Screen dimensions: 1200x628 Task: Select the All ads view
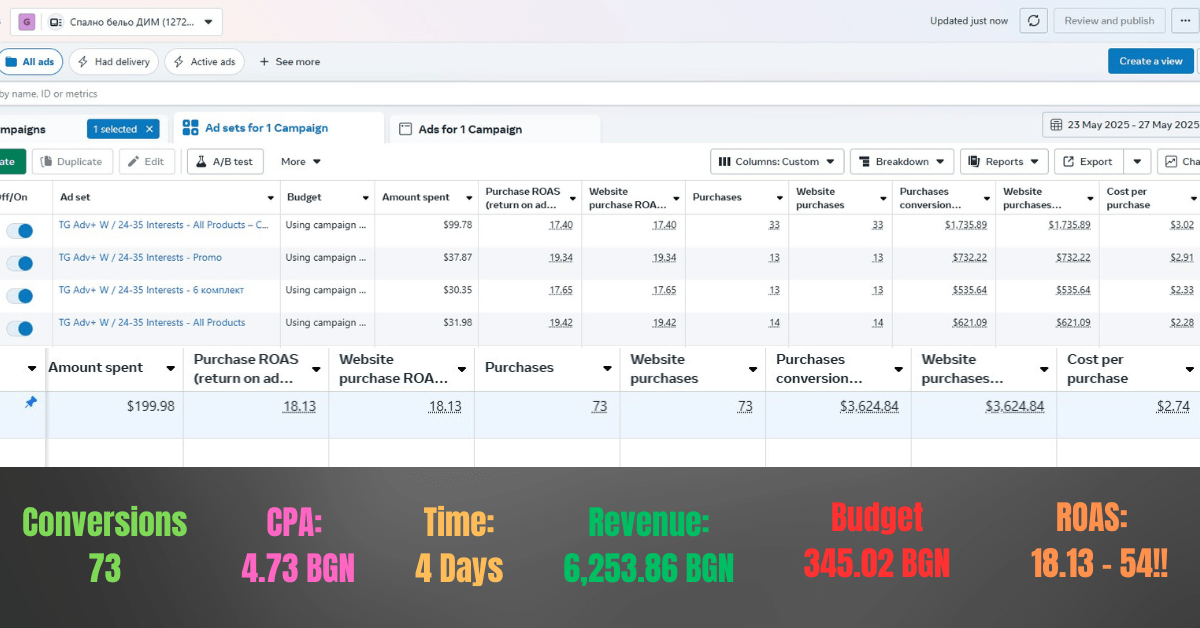(x=30, y=62)
